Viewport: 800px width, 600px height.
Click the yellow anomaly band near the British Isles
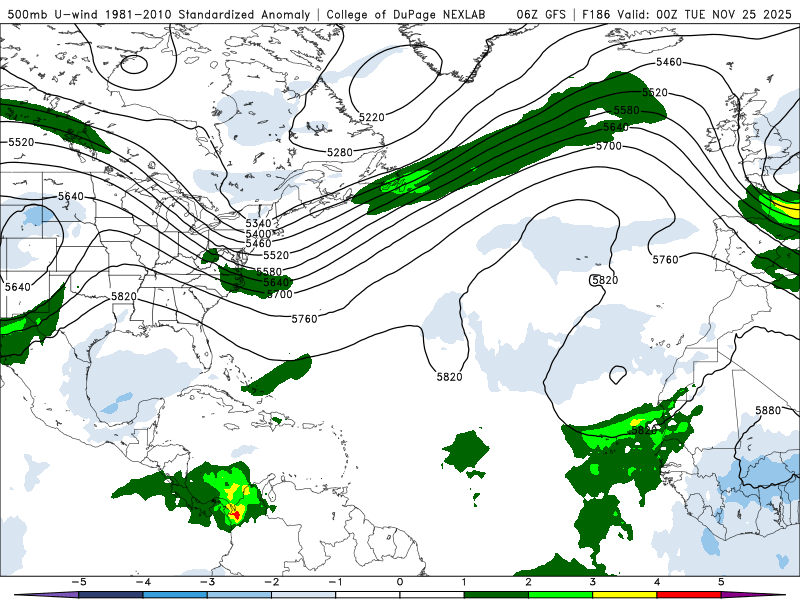pos(785,208)
